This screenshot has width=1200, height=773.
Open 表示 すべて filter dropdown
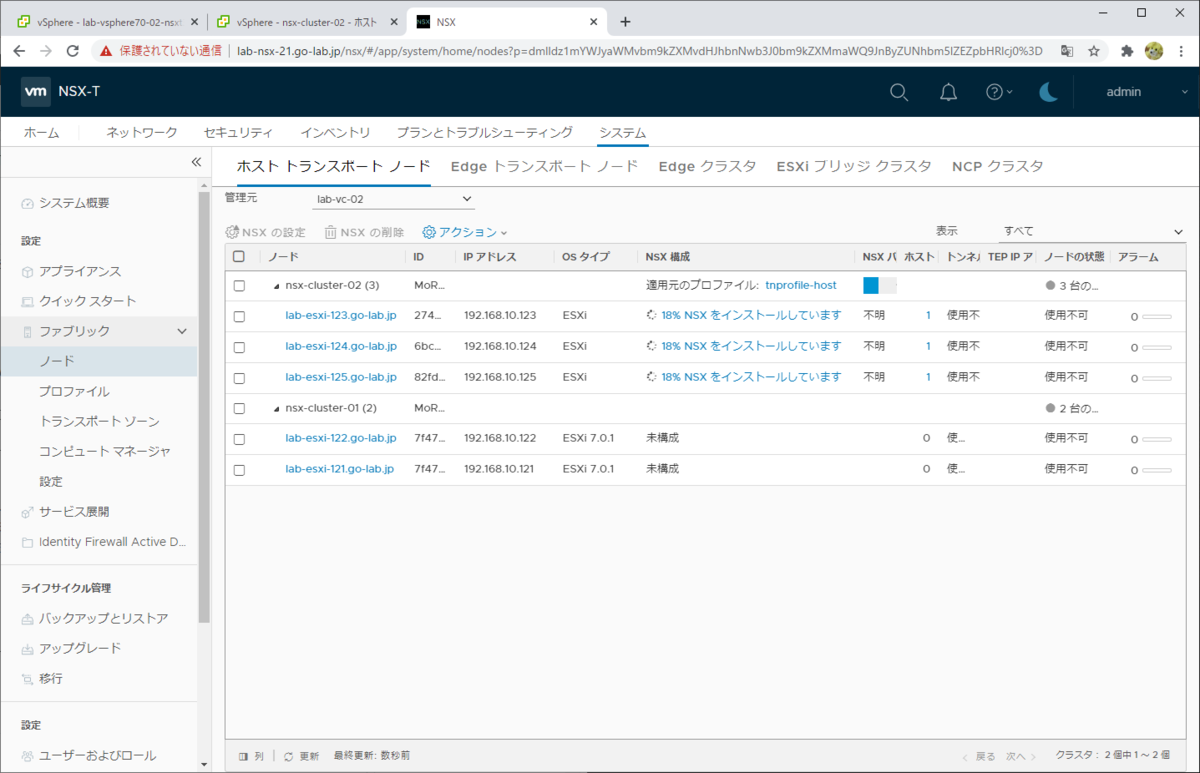point(1091,230)
